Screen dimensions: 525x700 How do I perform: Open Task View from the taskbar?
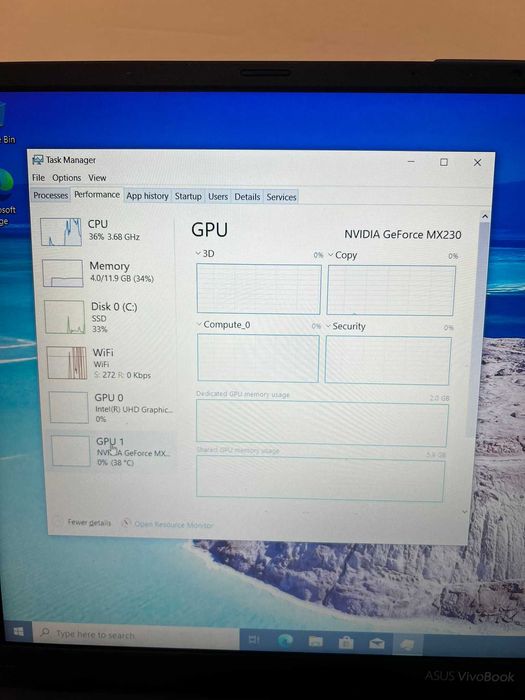[x=254, y=641]
